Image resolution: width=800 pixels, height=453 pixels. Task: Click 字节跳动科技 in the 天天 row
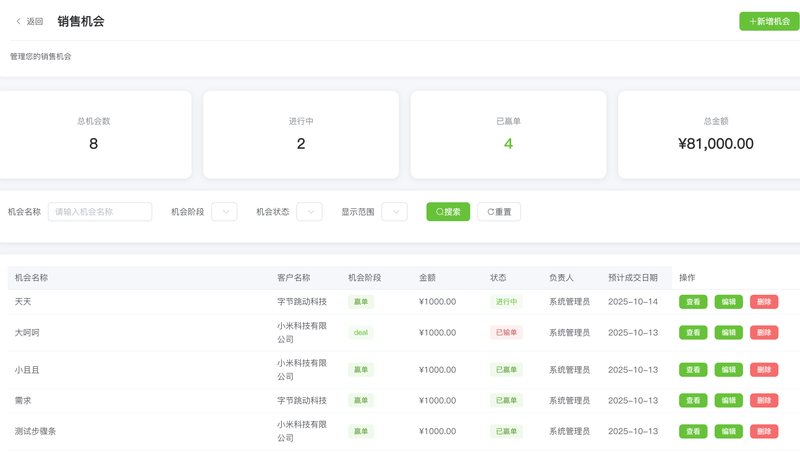pos(302,301)
